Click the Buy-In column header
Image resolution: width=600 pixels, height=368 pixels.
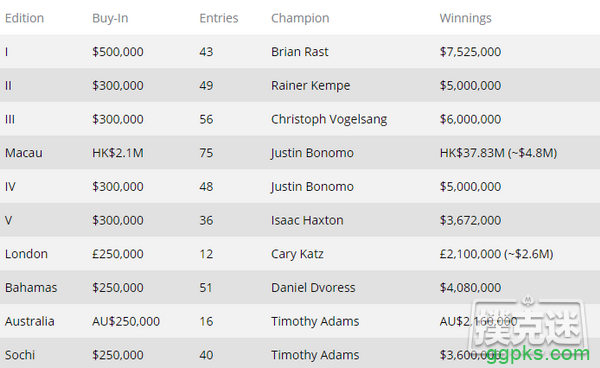point(110,18)
